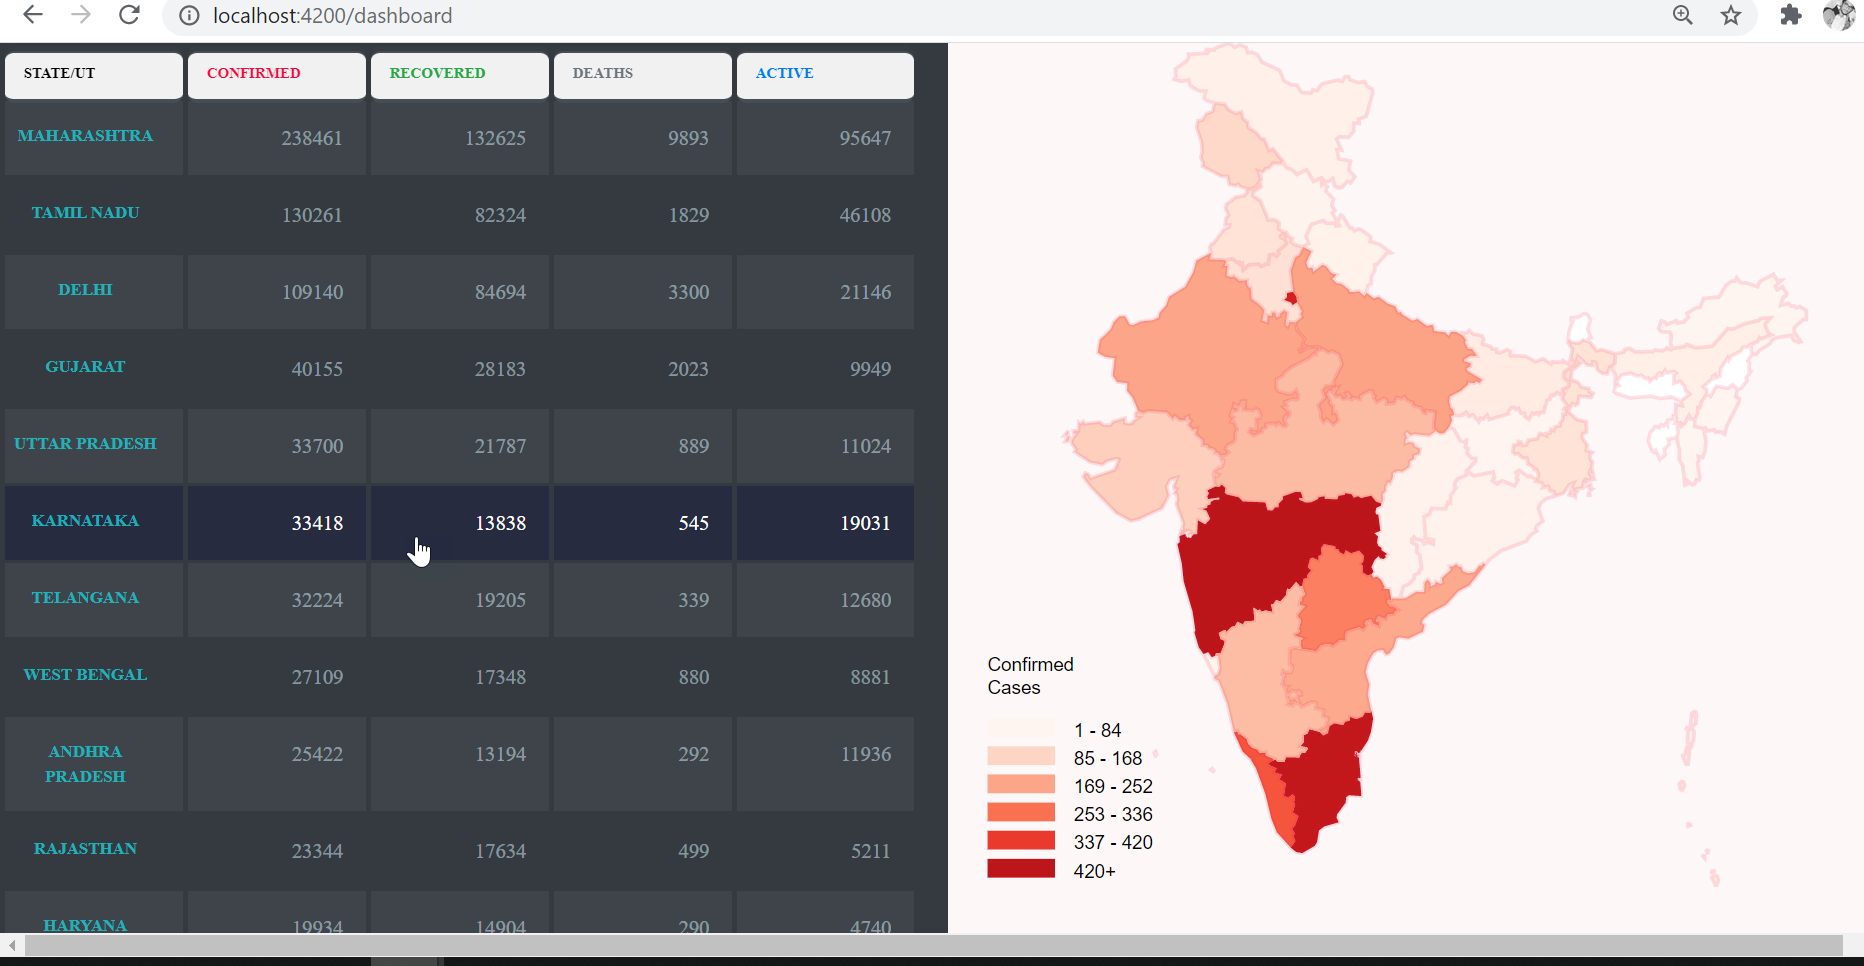Image resolution: width=1864 pixels, height=966 pixels.
Task: Sort the table by the CONFIRMED column
Action: [254, 73]
